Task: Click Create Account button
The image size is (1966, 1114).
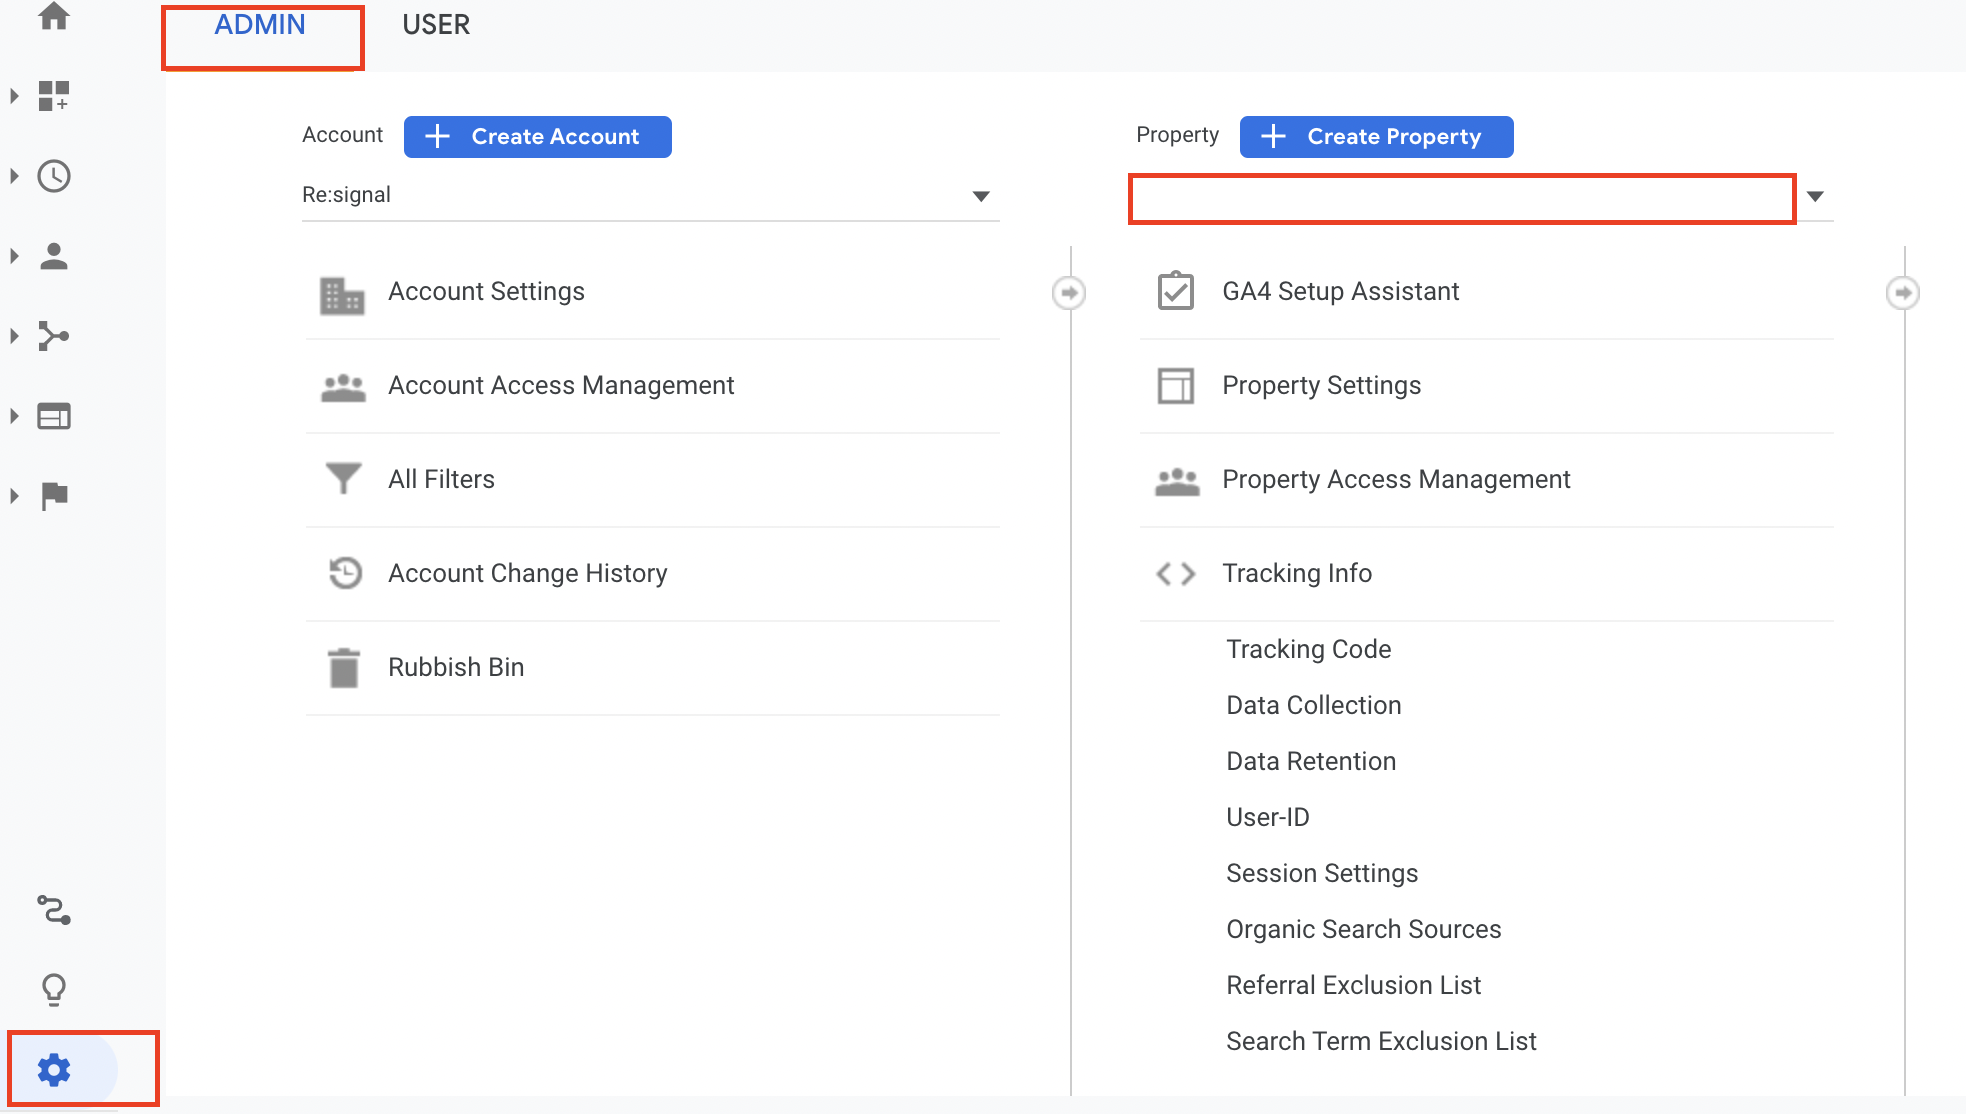Action: pyautogui.click(x=536, y=135)
